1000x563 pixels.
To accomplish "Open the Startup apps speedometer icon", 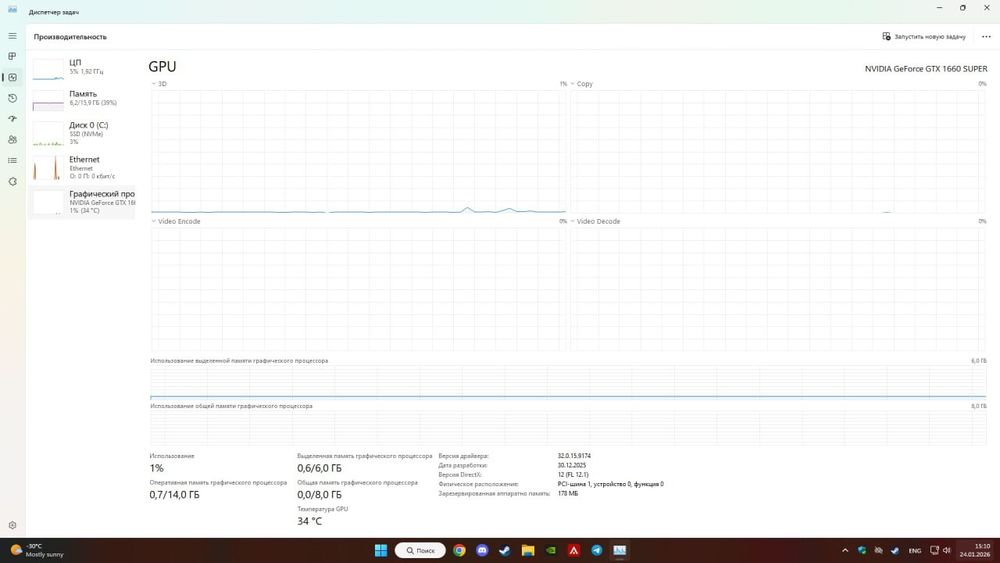I will coord(12,119).
